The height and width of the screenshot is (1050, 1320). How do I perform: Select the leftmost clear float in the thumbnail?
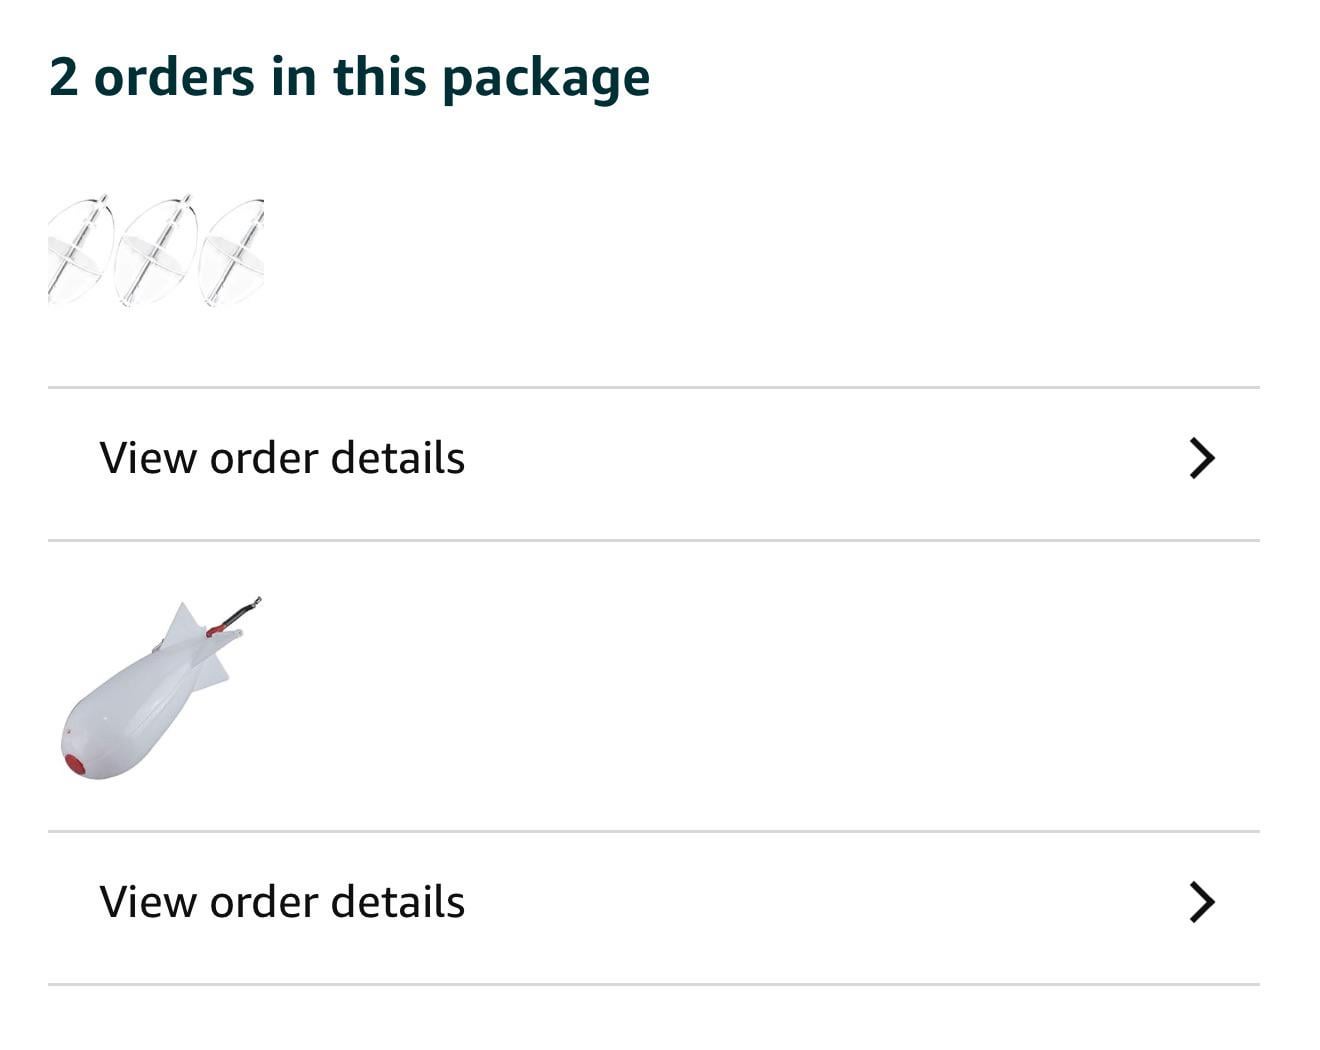pos(78,250)
